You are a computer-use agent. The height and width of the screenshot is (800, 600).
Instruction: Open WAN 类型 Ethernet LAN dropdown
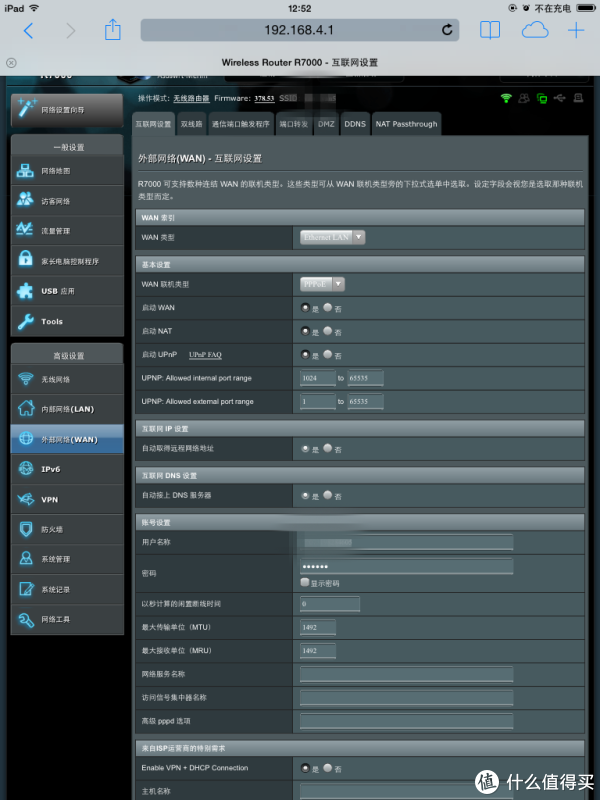pos(333,237)
